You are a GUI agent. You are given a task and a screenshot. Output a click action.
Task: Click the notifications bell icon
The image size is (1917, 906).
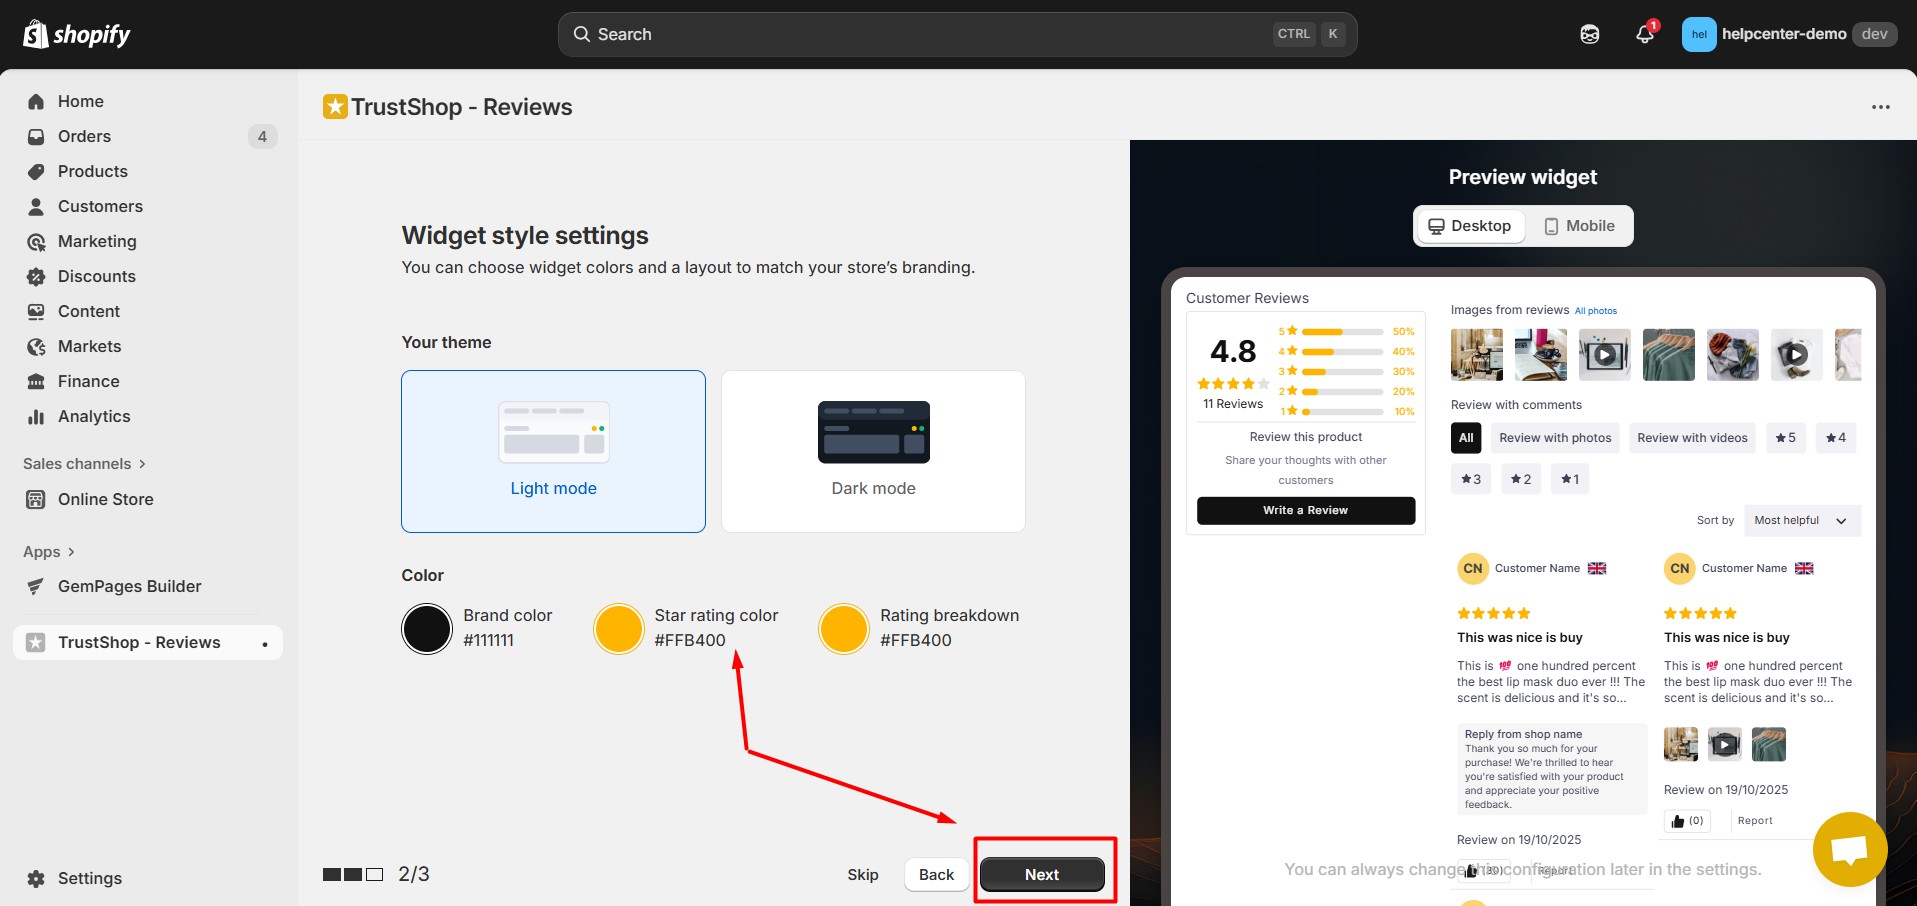point(1644,34)
